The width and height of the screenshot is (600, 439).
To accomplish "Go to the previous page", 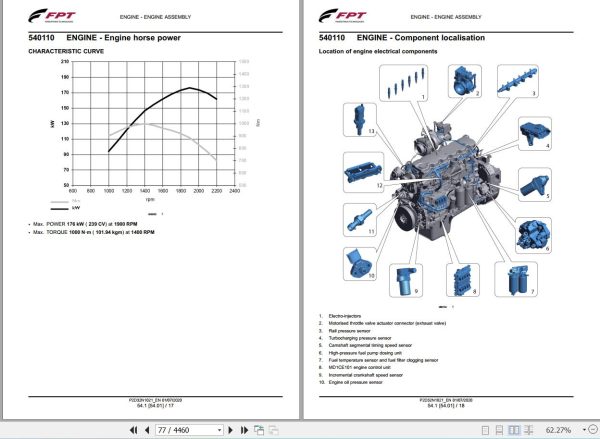I will pos(147,430).
